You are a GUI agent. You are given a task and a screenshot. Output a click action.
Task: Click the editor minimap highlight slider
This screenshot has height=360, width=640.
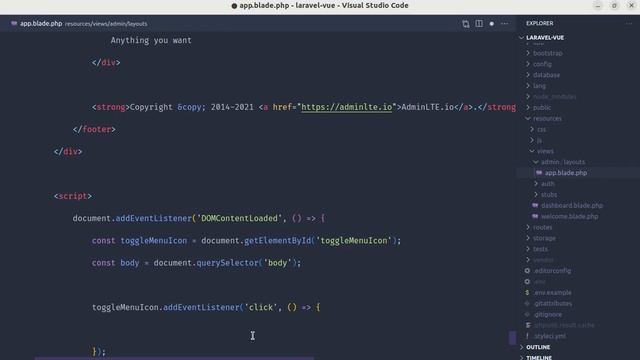point(512,338)
